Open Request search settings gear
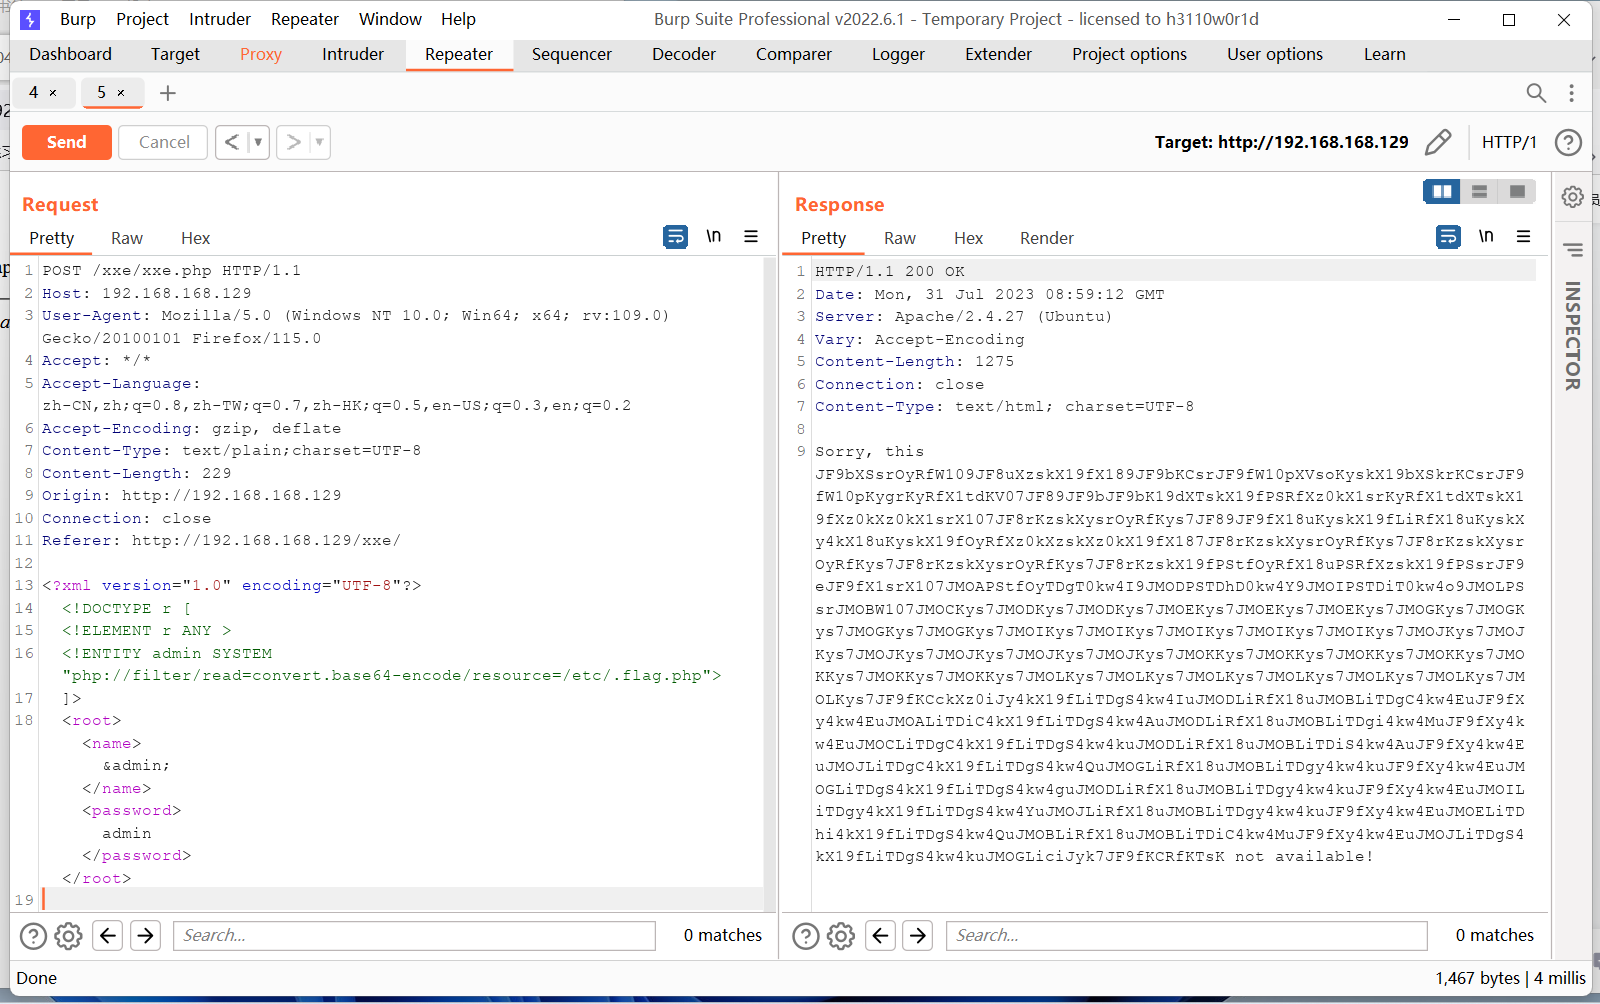 tap(68, 936)
